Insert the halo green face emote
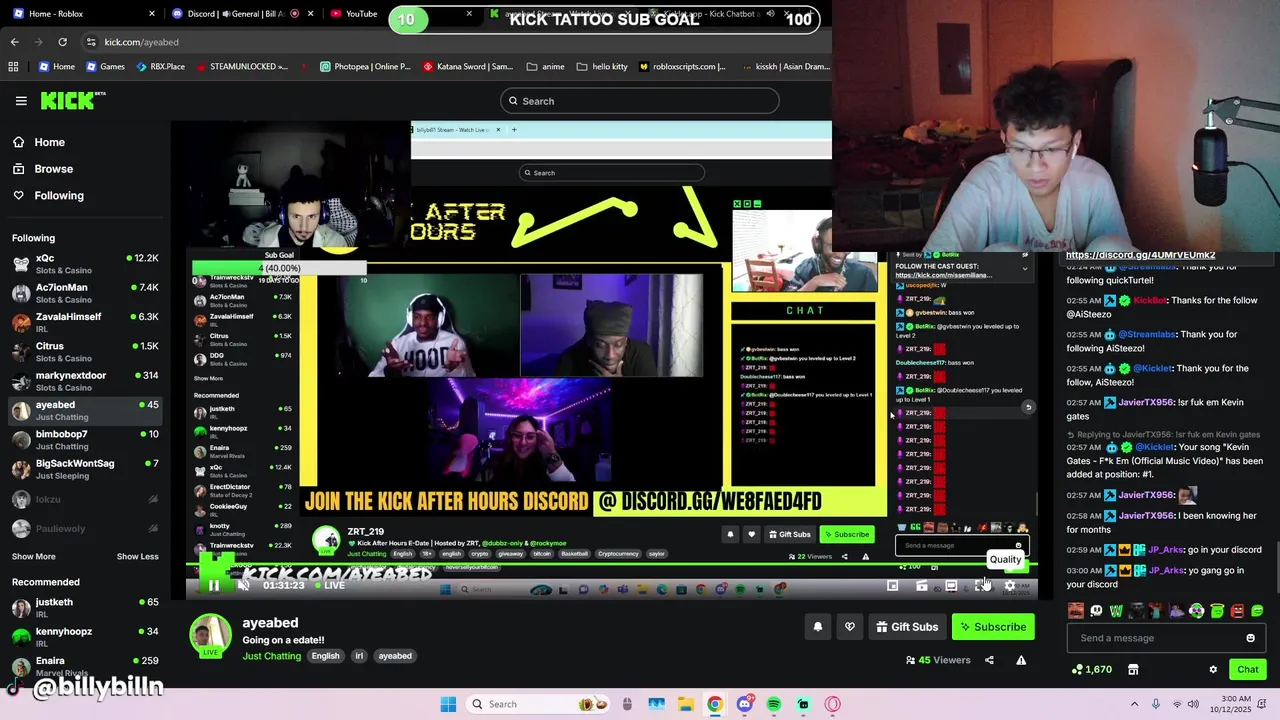Viewport: 1280px width, 720px height. (x=1217, y=611)
